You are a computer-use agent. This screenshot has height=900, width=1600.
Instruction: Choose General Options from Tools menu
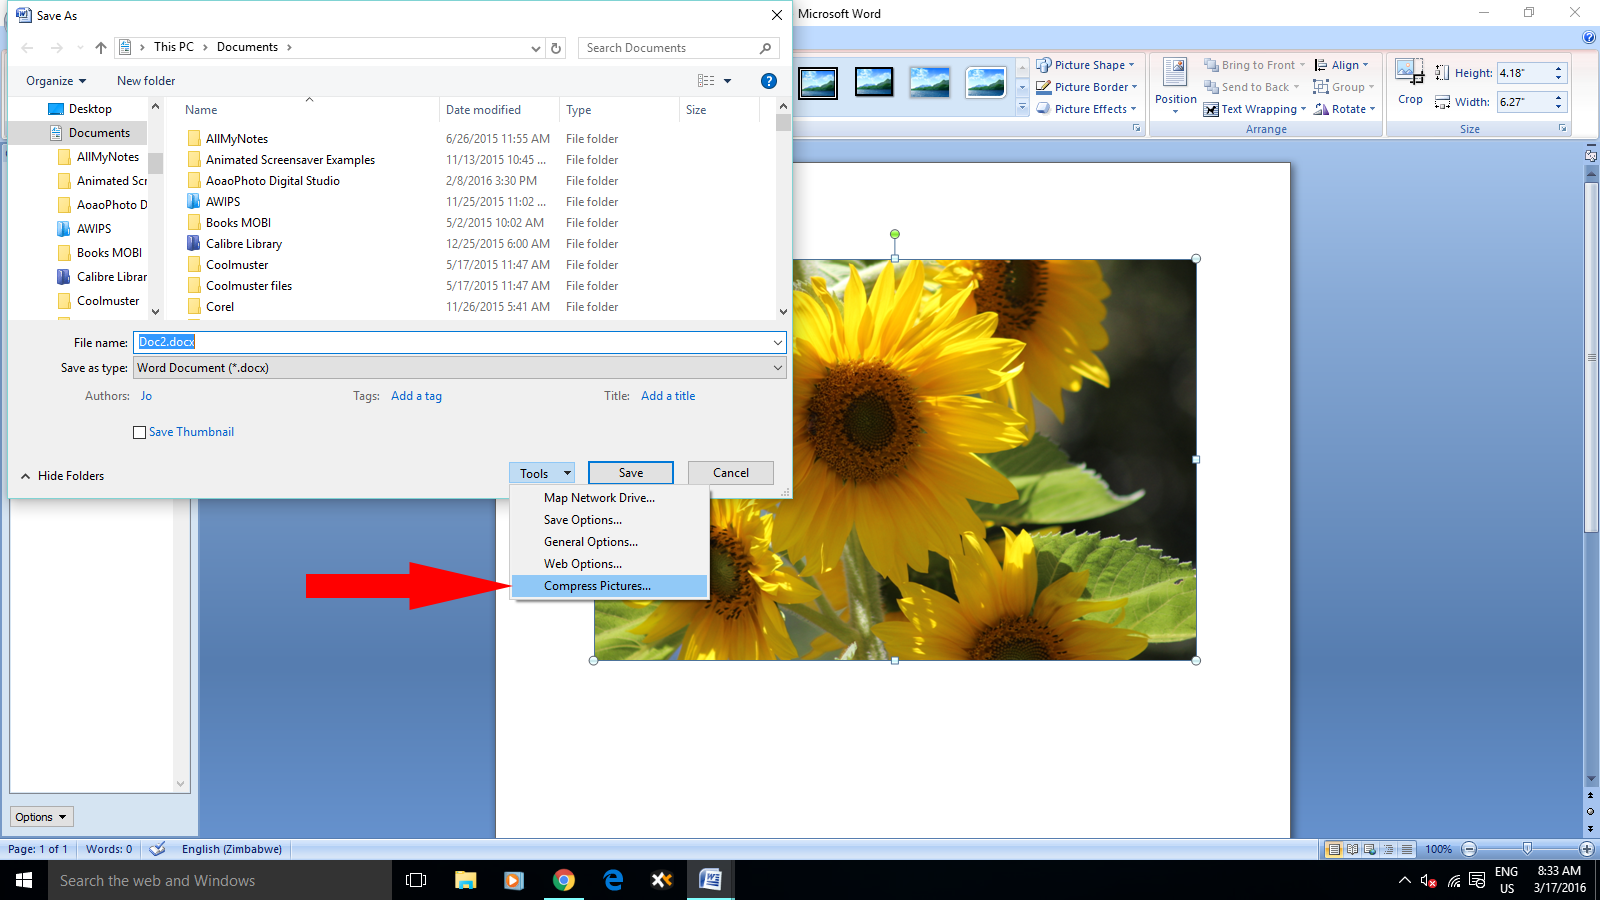click(x=590, y=542)
